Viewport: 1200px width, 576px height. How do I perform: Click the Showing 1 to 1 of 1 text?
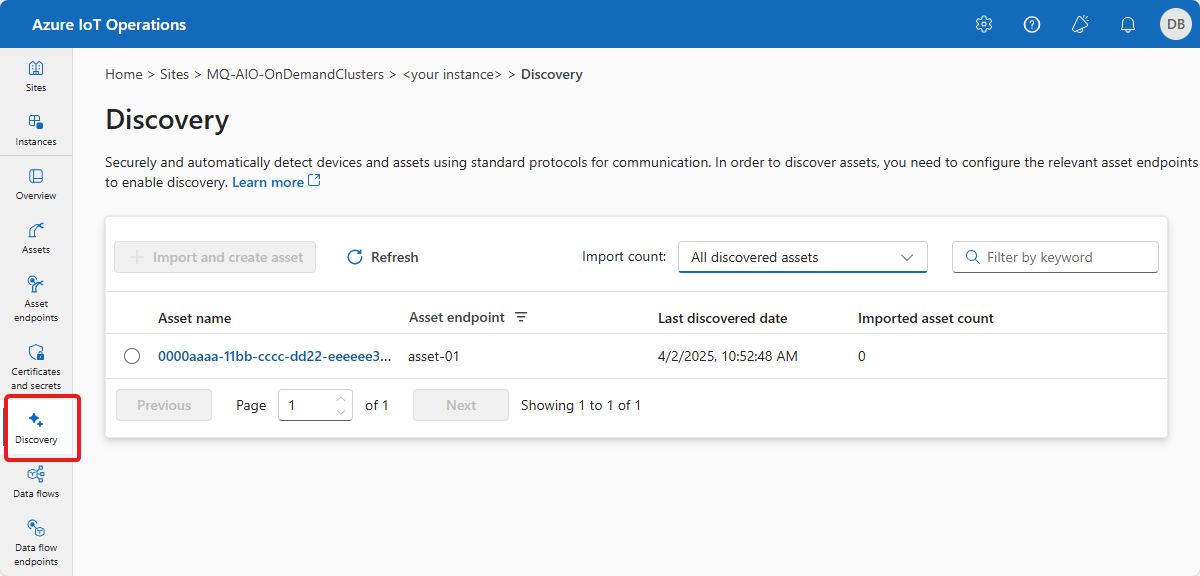[x=581, y=405]
